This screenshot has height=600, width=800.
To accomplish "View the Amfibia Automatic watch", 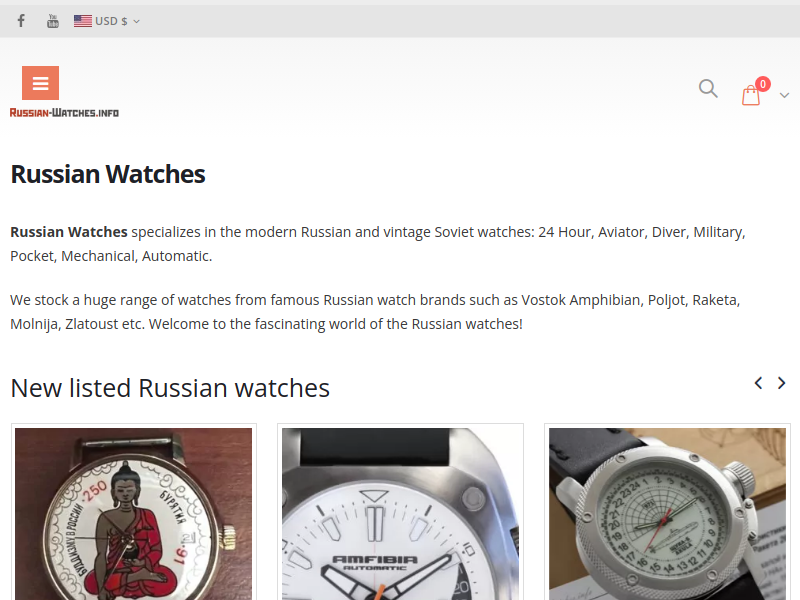I will 400,514.
